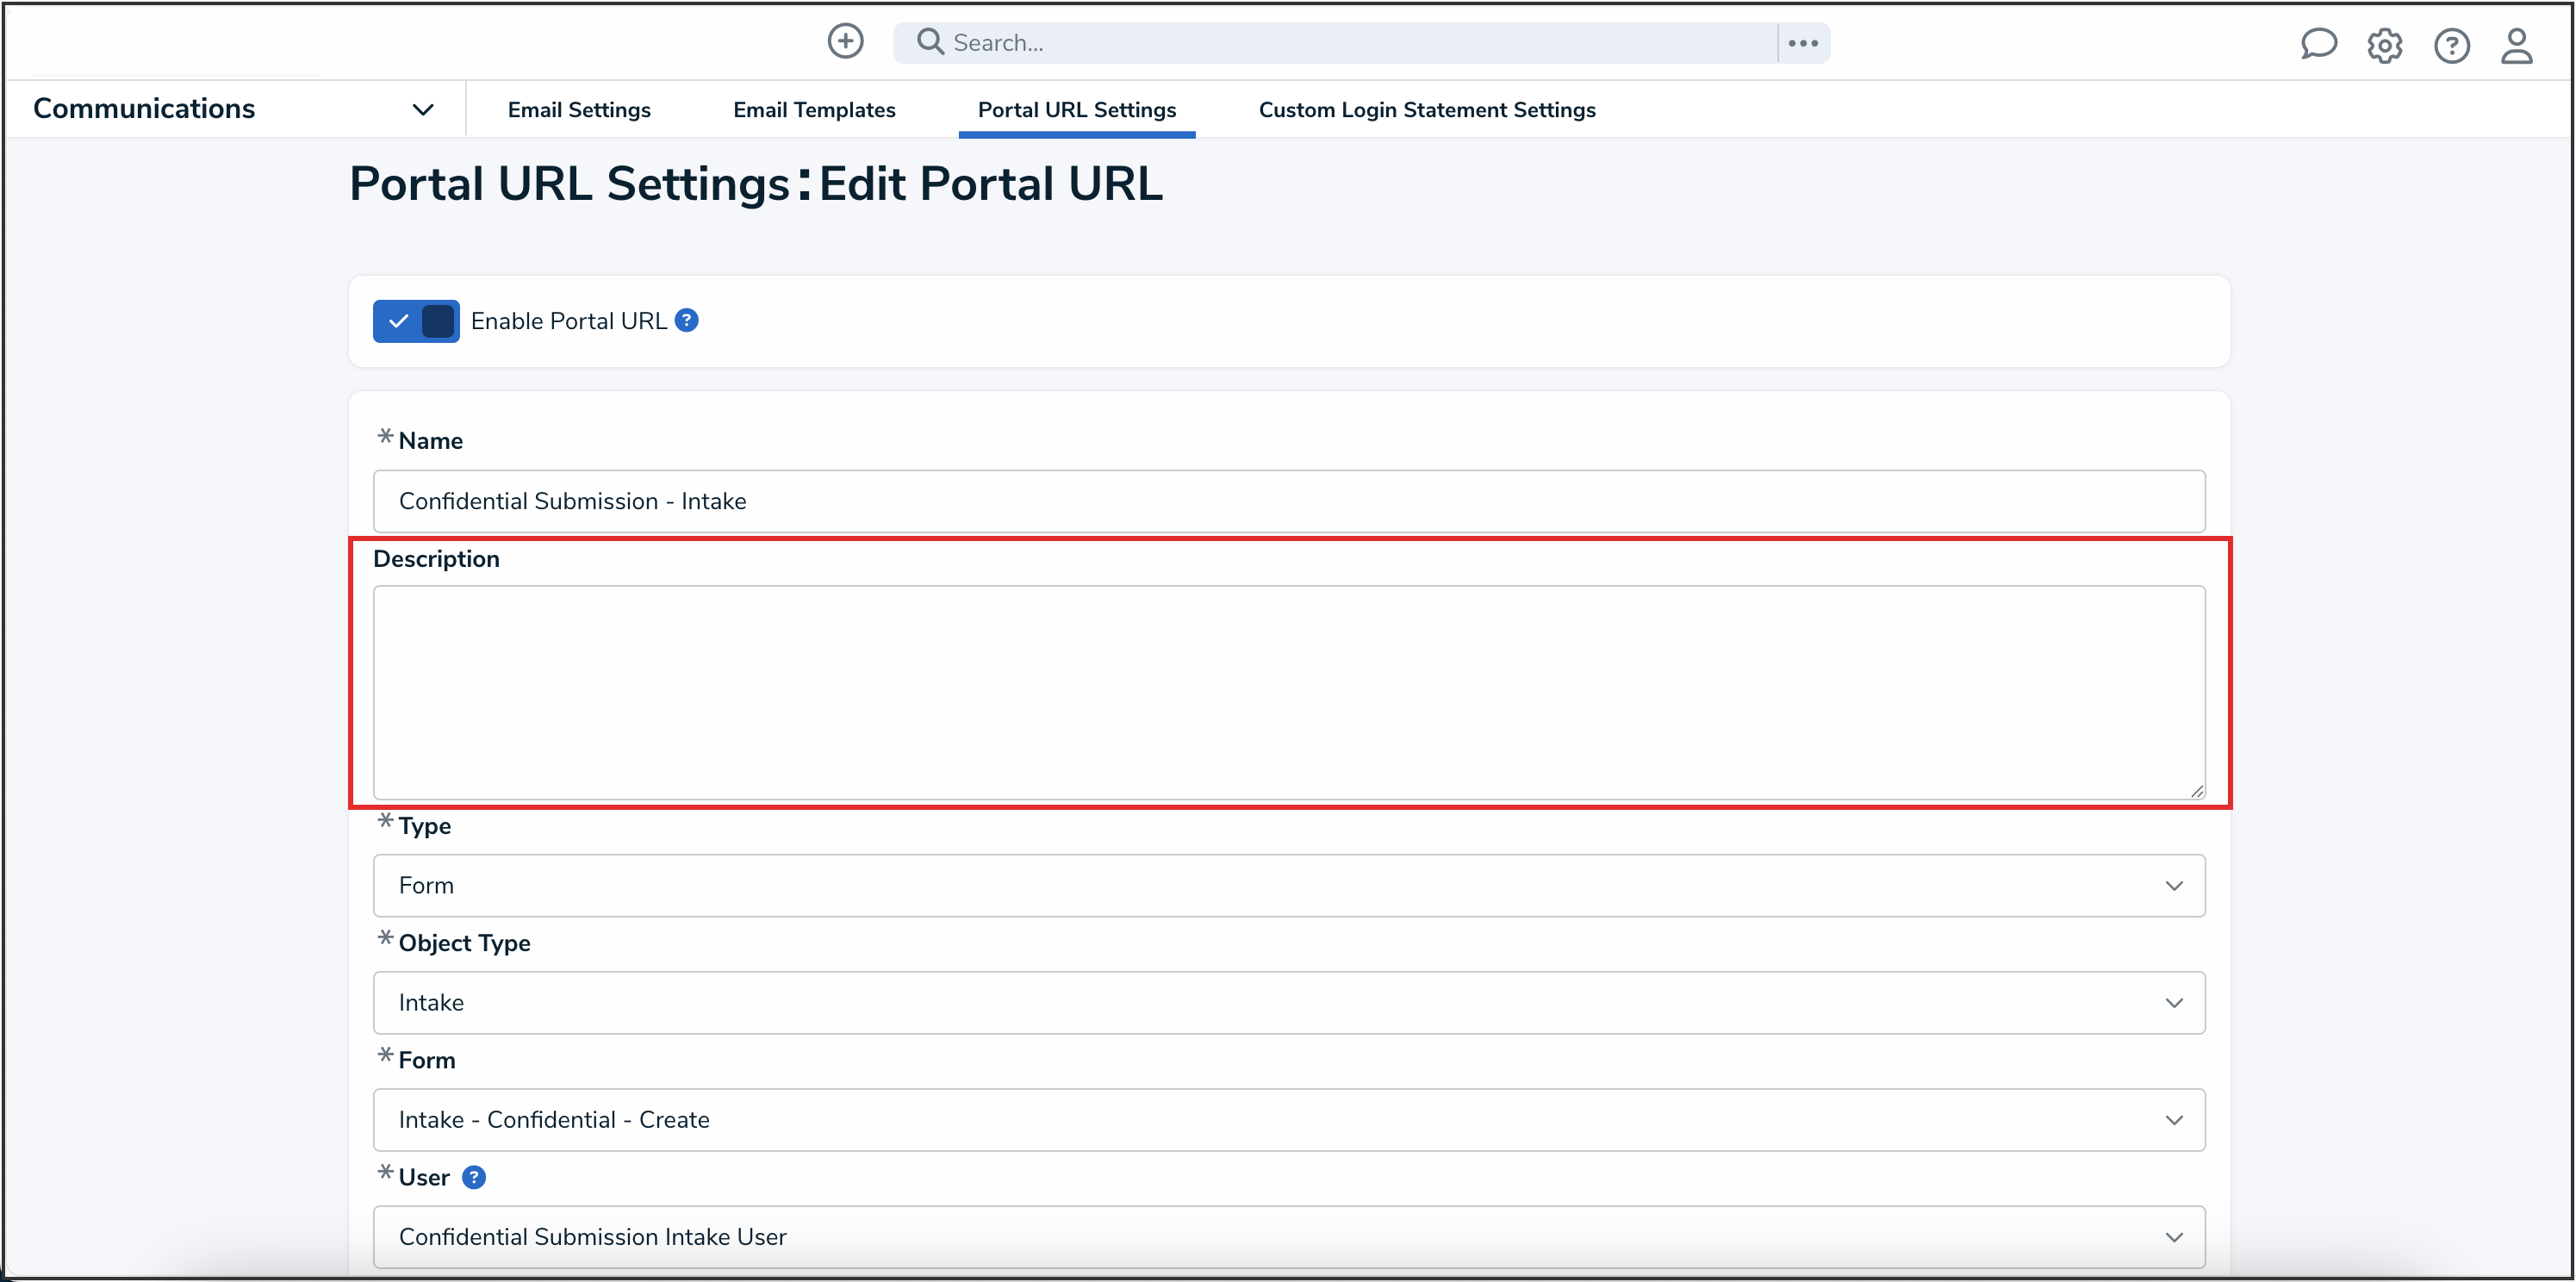Click the search magnifier icon
Viewport: 2576px width, 1282px height.
coord(930,42)
